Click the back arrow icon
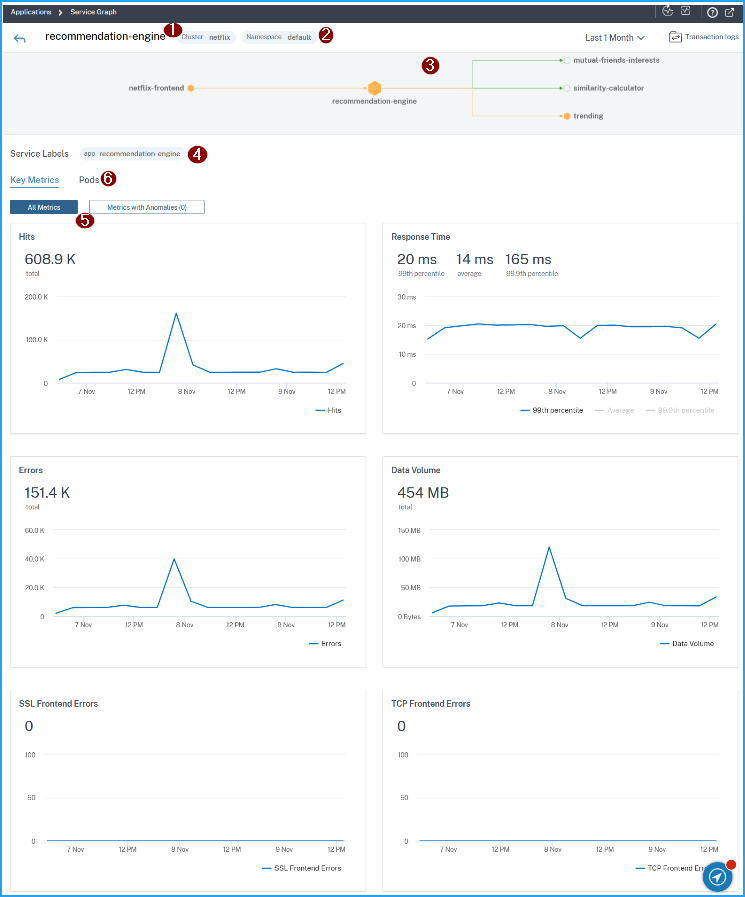The height and width of the screenshot is (897, 745). [20, 38]
